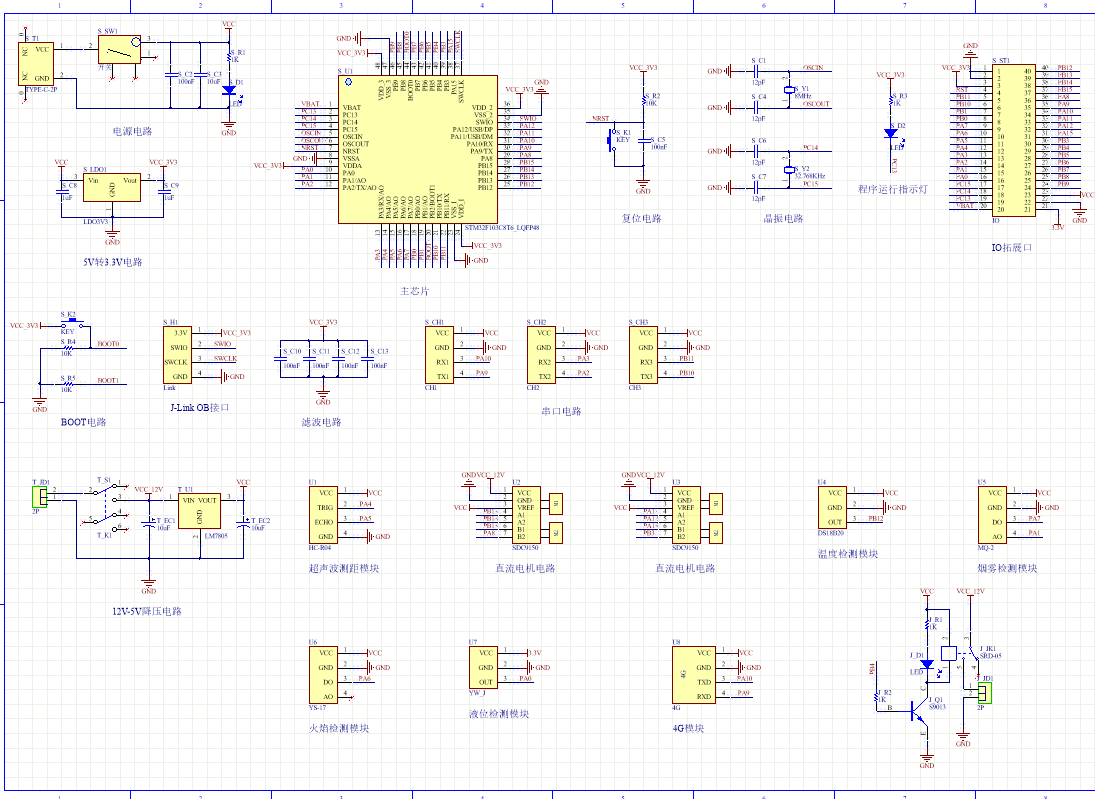Viewport: 1095px width, 799px height.
Task: Select crystal capacitor S_C1 12pF
Action: 756,71
